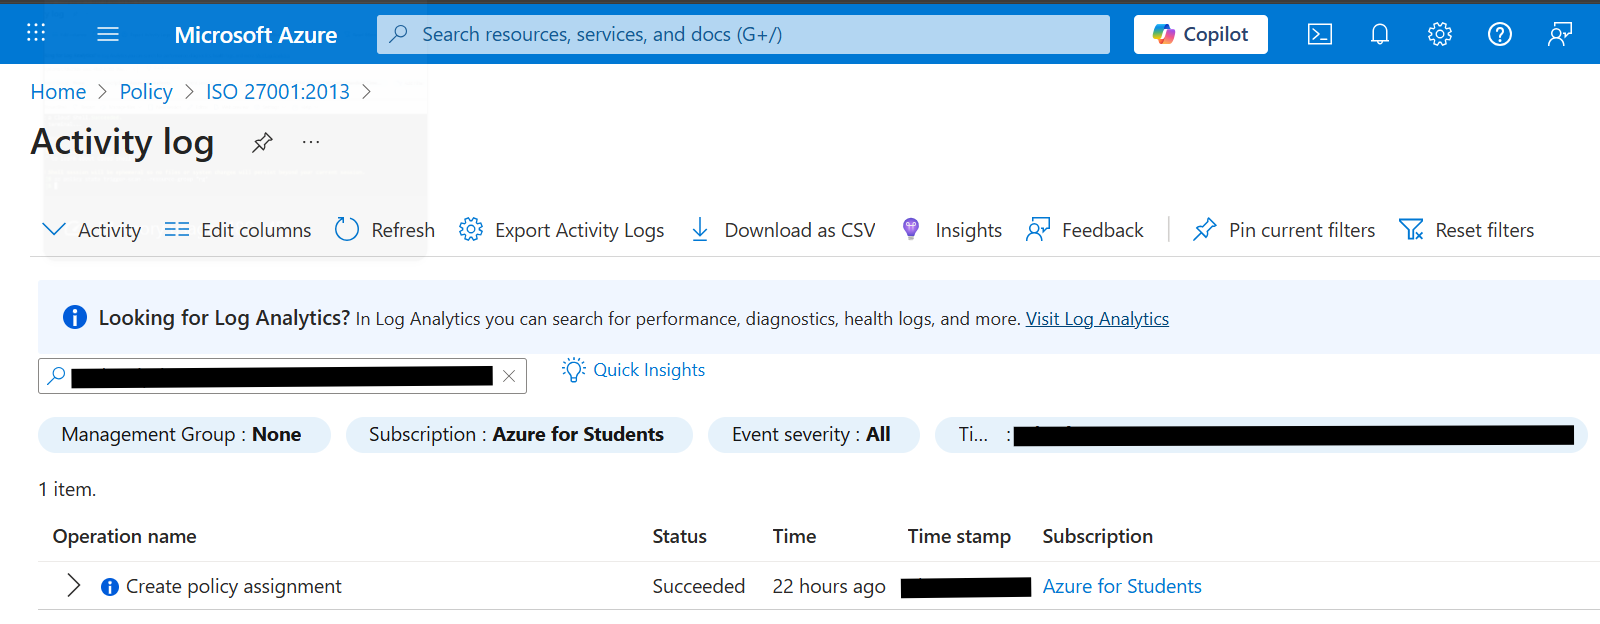The width and height of the screenshot is (1600, 624).
Task: Sort by Subscription column header
Action: (x=1098, y=537)
